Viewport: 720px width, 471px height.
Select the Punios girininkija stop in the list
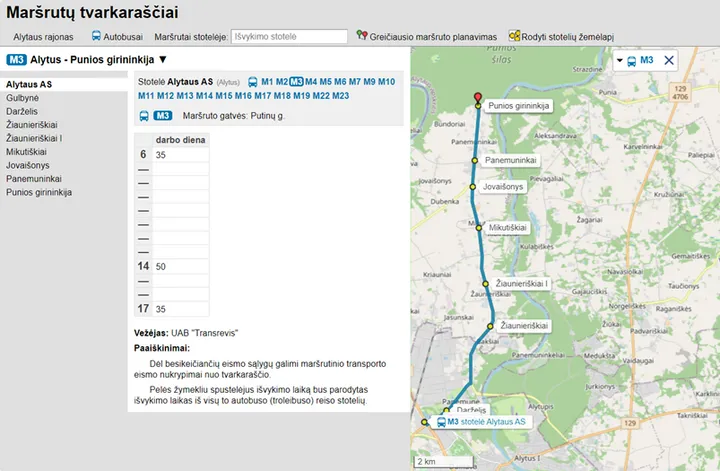coord(39,192)
